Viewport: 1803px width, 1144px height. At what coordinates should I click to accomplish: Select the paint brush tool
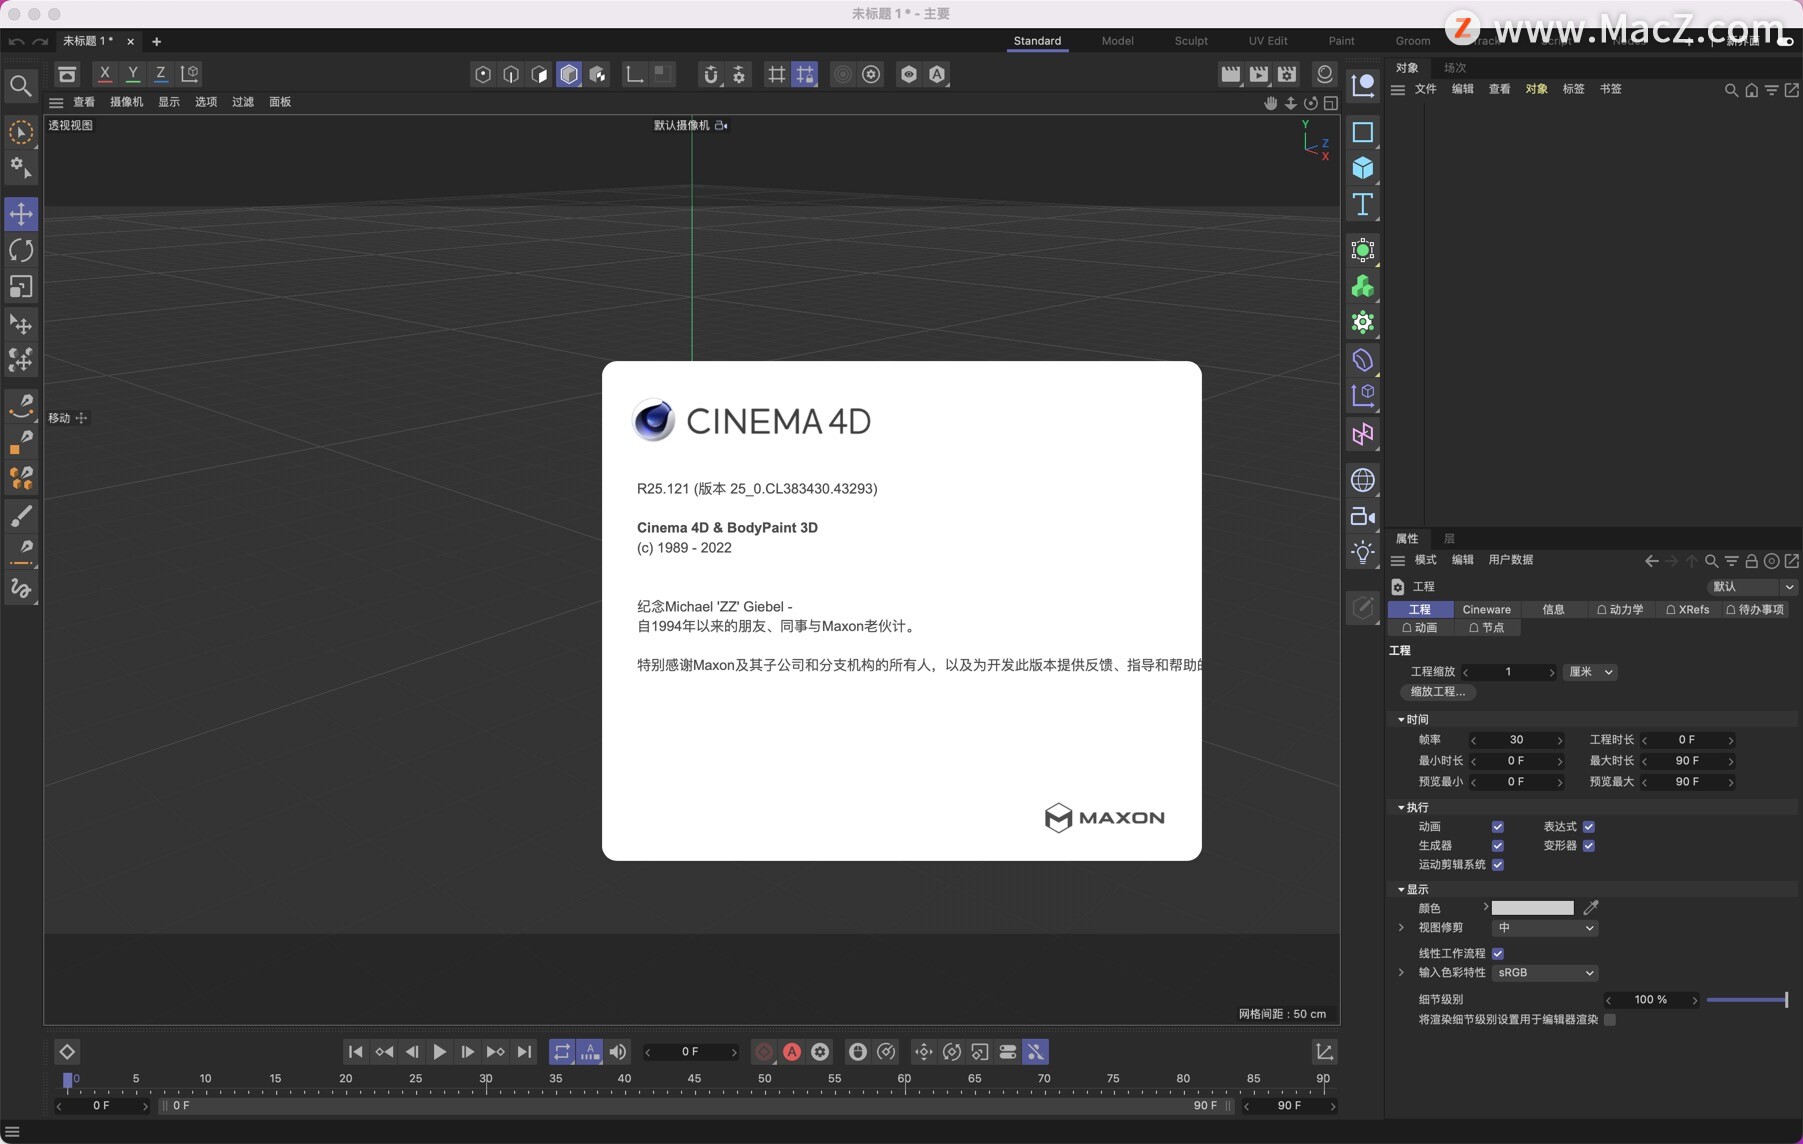[21, 516]
